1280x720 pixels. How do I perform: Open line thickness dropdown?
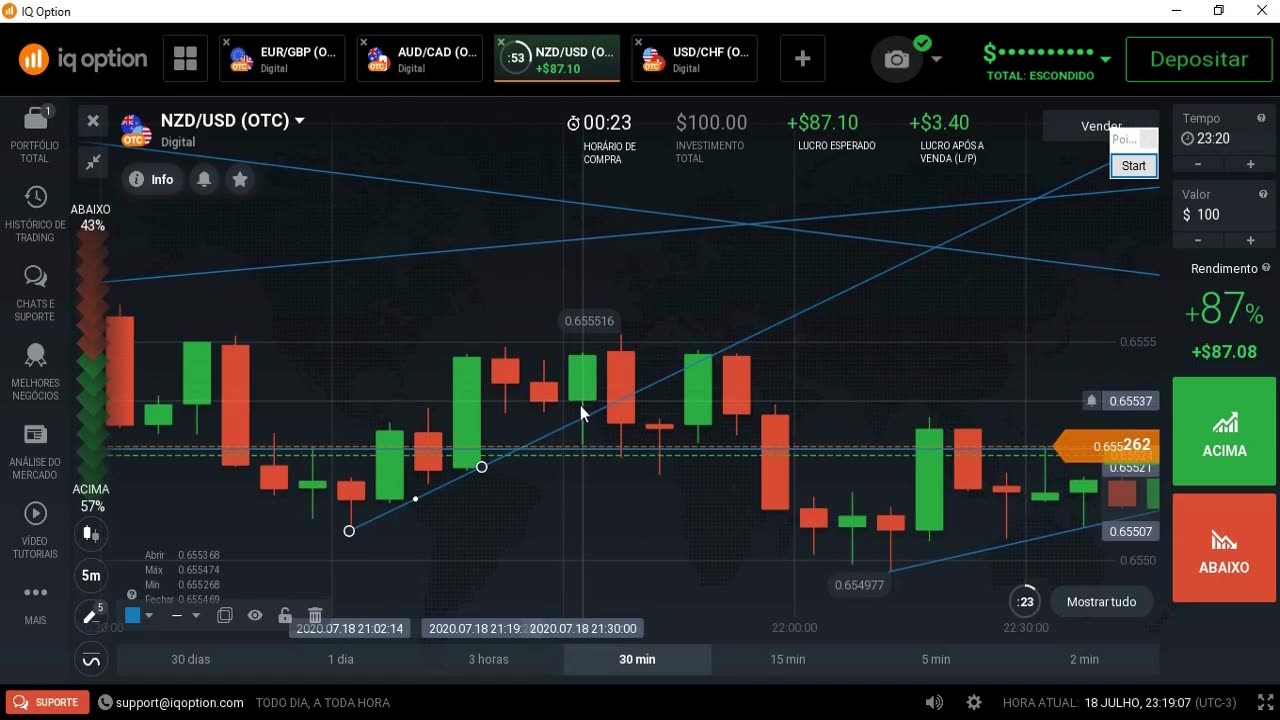185,616
